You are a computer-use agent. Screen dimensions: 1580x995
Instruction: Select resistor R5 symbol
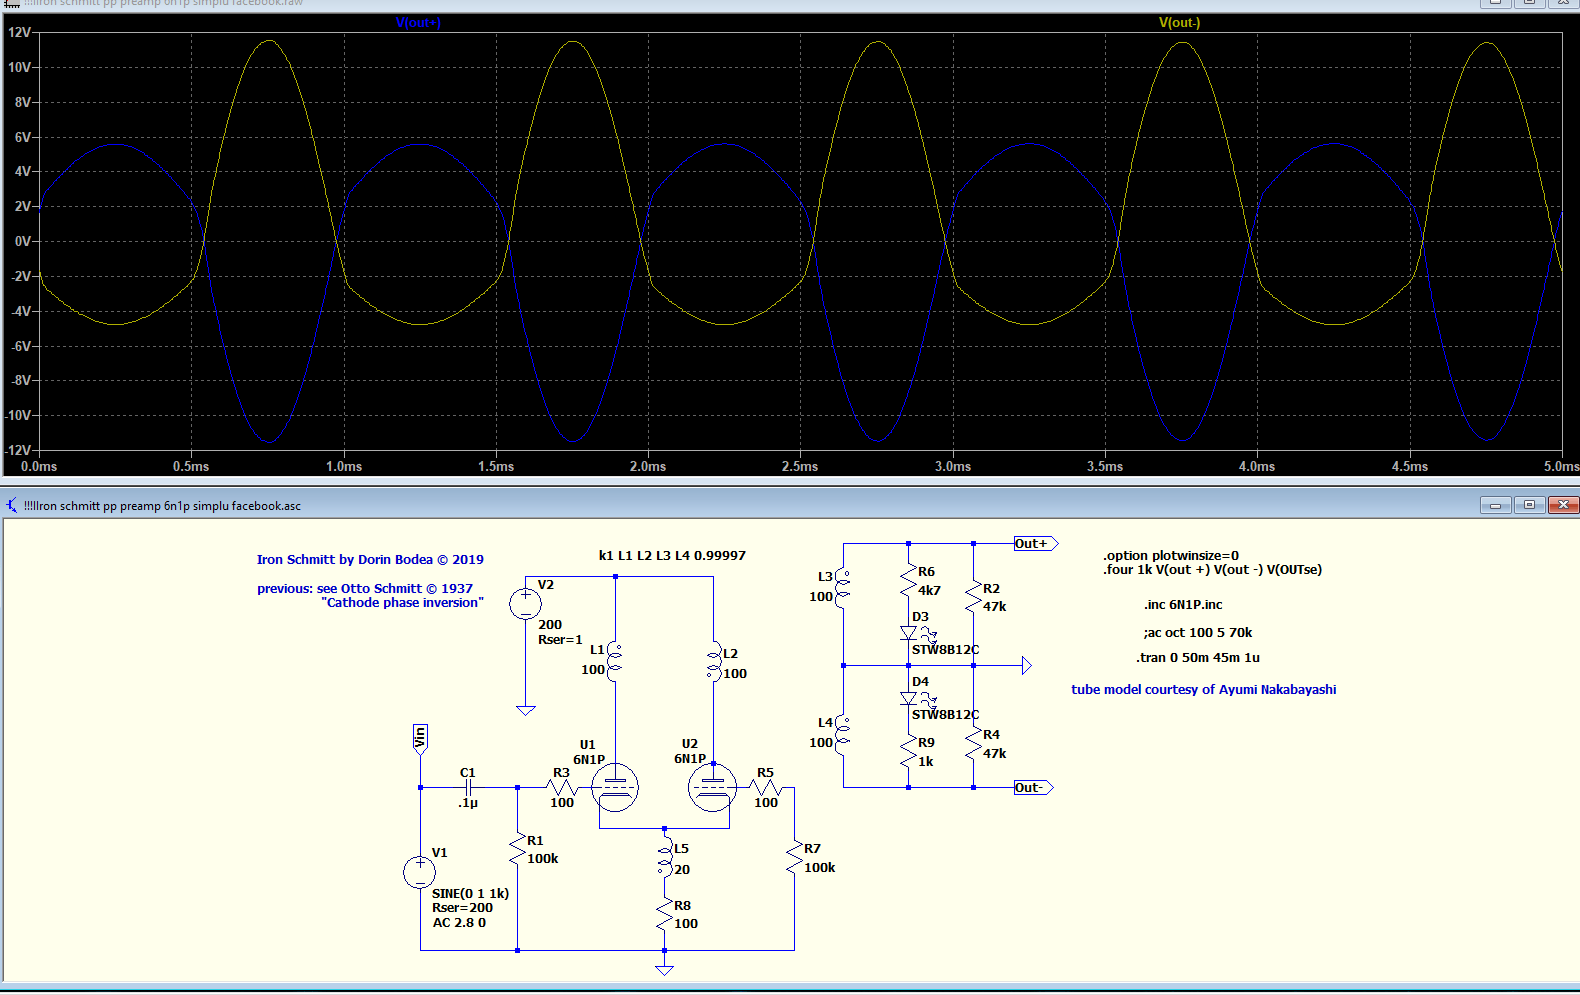[x=766, y=787]
